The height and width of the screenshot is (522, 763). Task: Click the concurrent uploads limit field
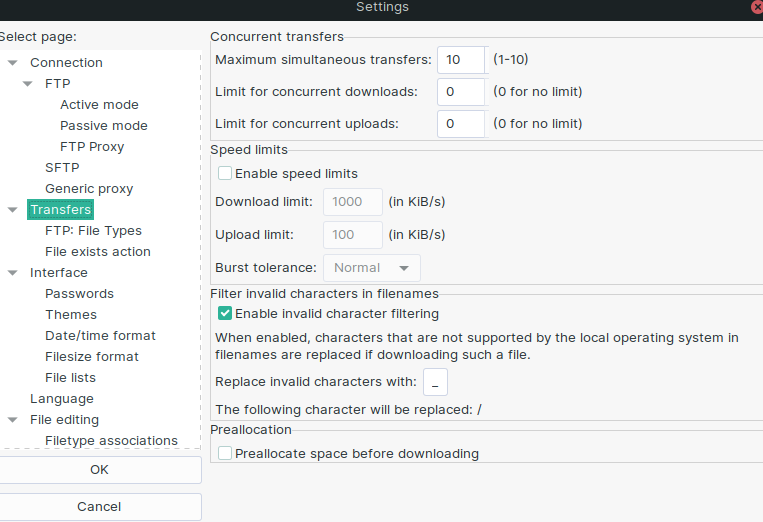pos(460,124)
